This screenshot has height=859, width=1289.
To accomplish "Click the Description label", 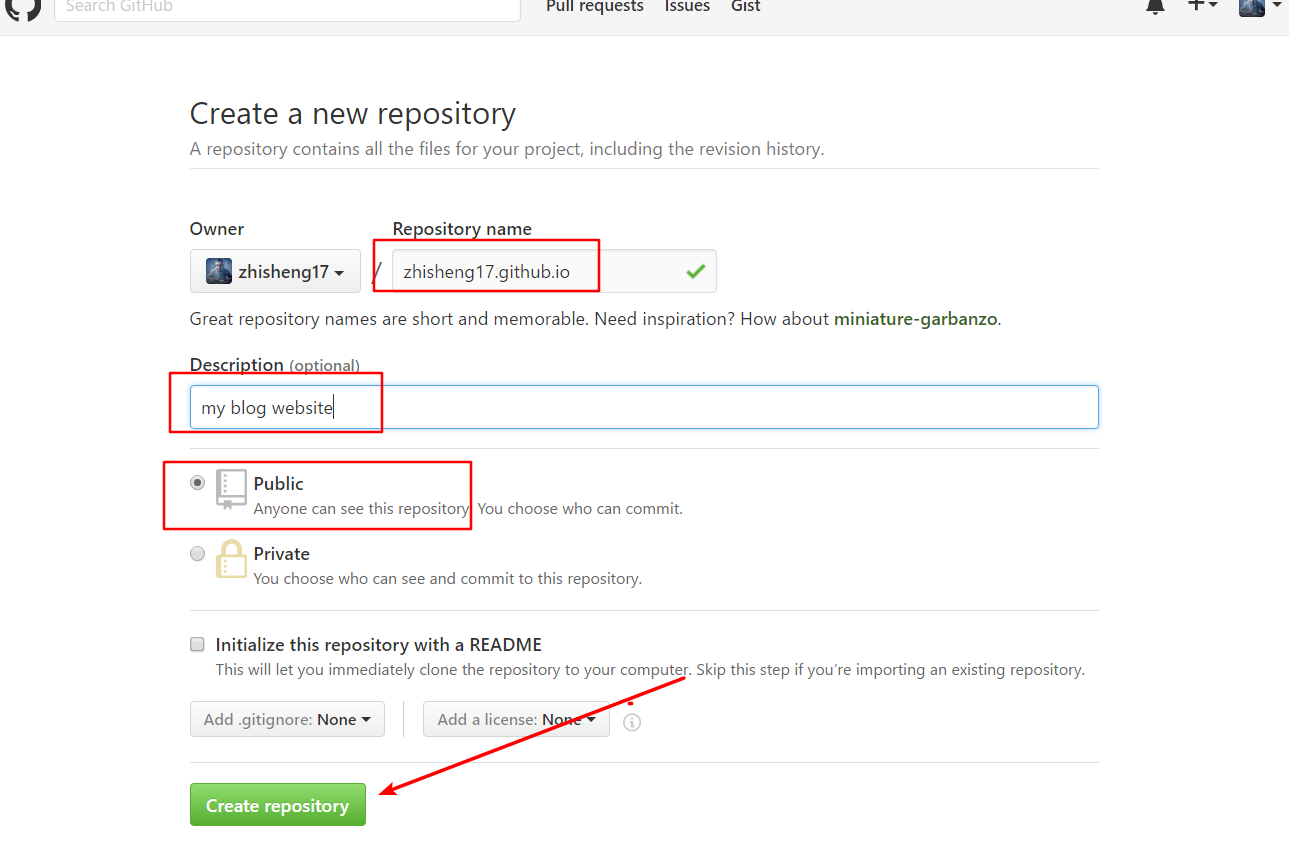I will pos(237,365).
